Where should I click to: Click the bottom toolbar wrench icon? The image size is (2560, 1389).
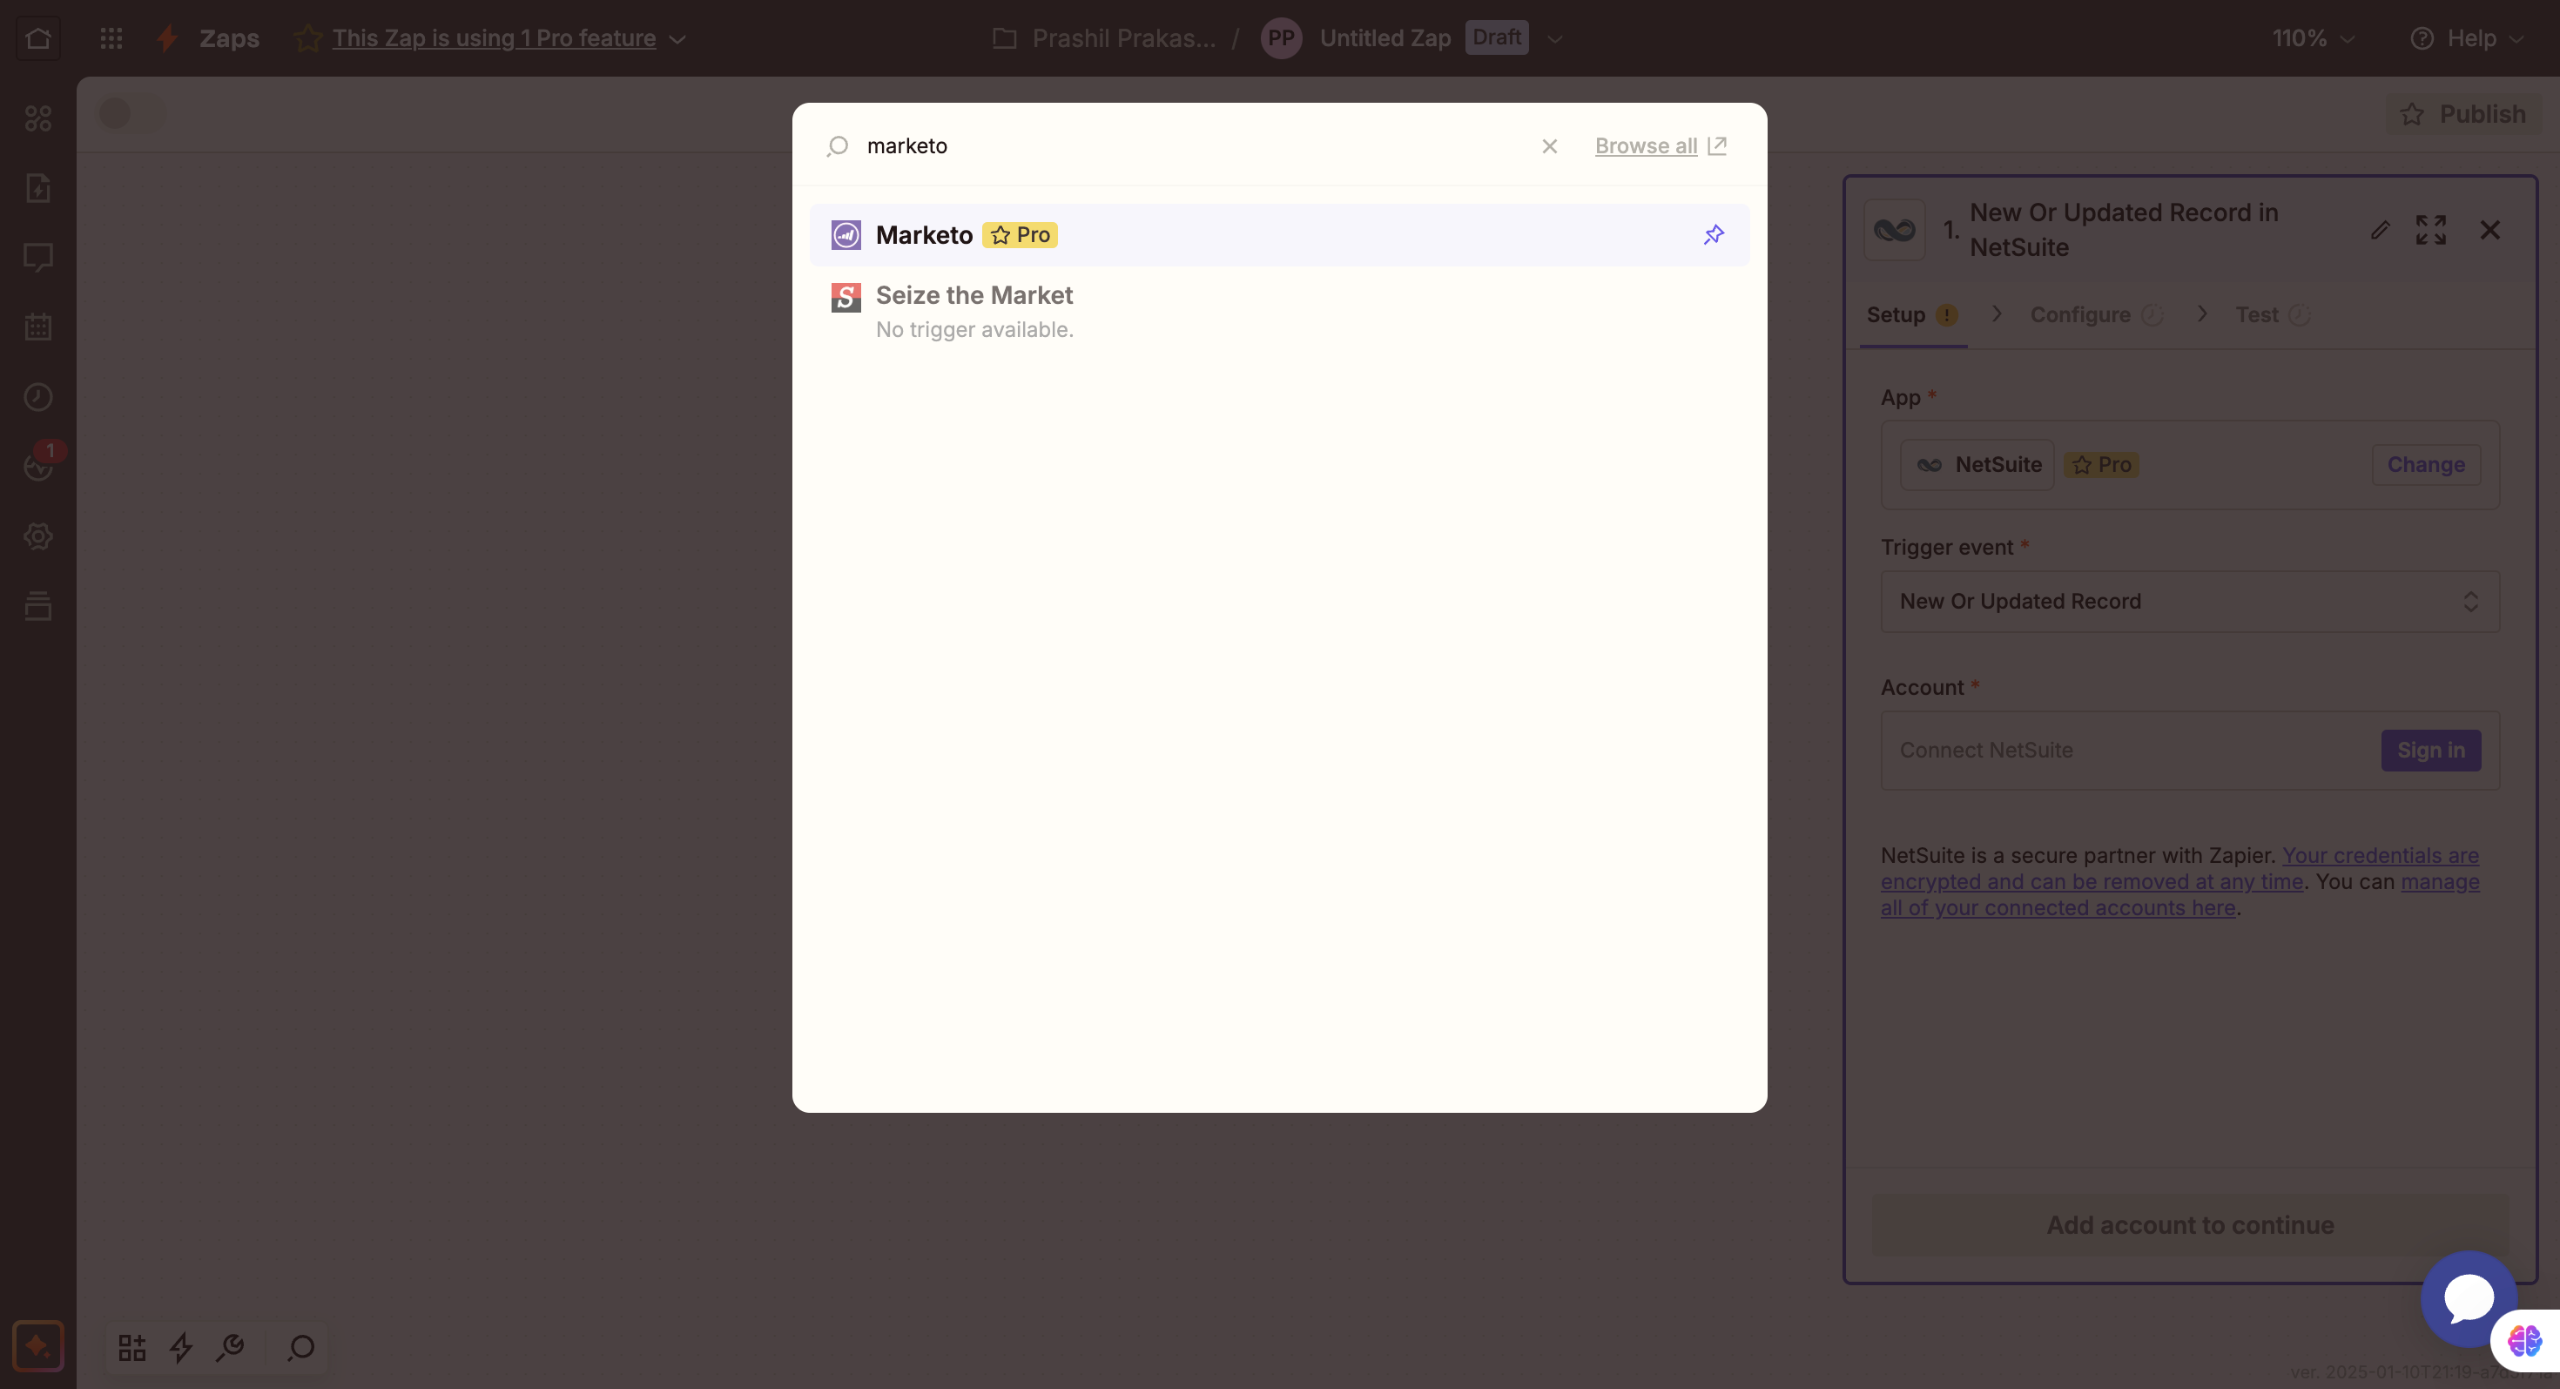(x=230, y=1347)
